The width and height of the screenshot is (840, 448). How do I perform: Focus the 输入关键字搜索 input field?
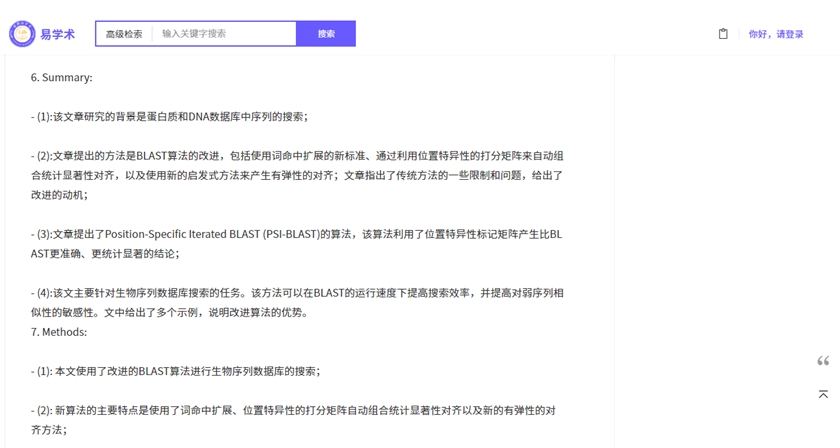224,34
